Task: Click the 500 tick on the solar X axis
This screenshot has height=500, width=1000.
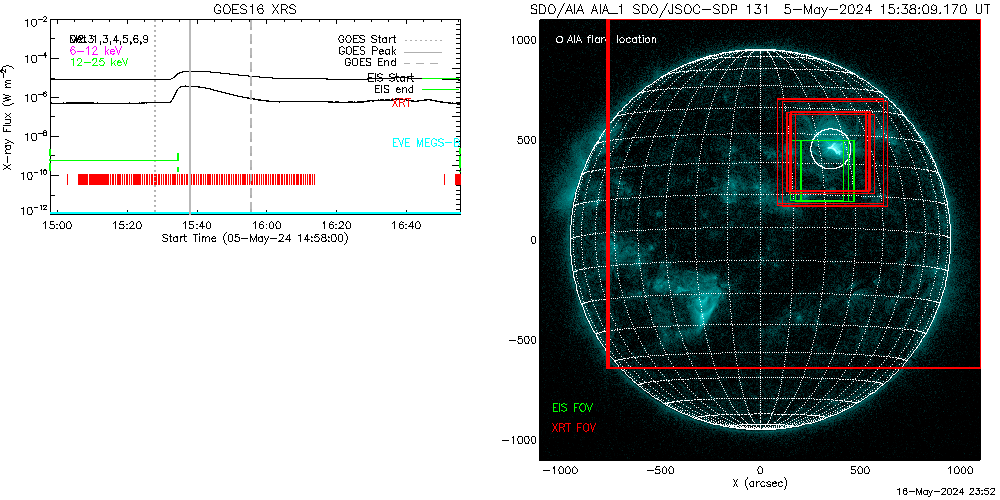Action: point(860,471)
